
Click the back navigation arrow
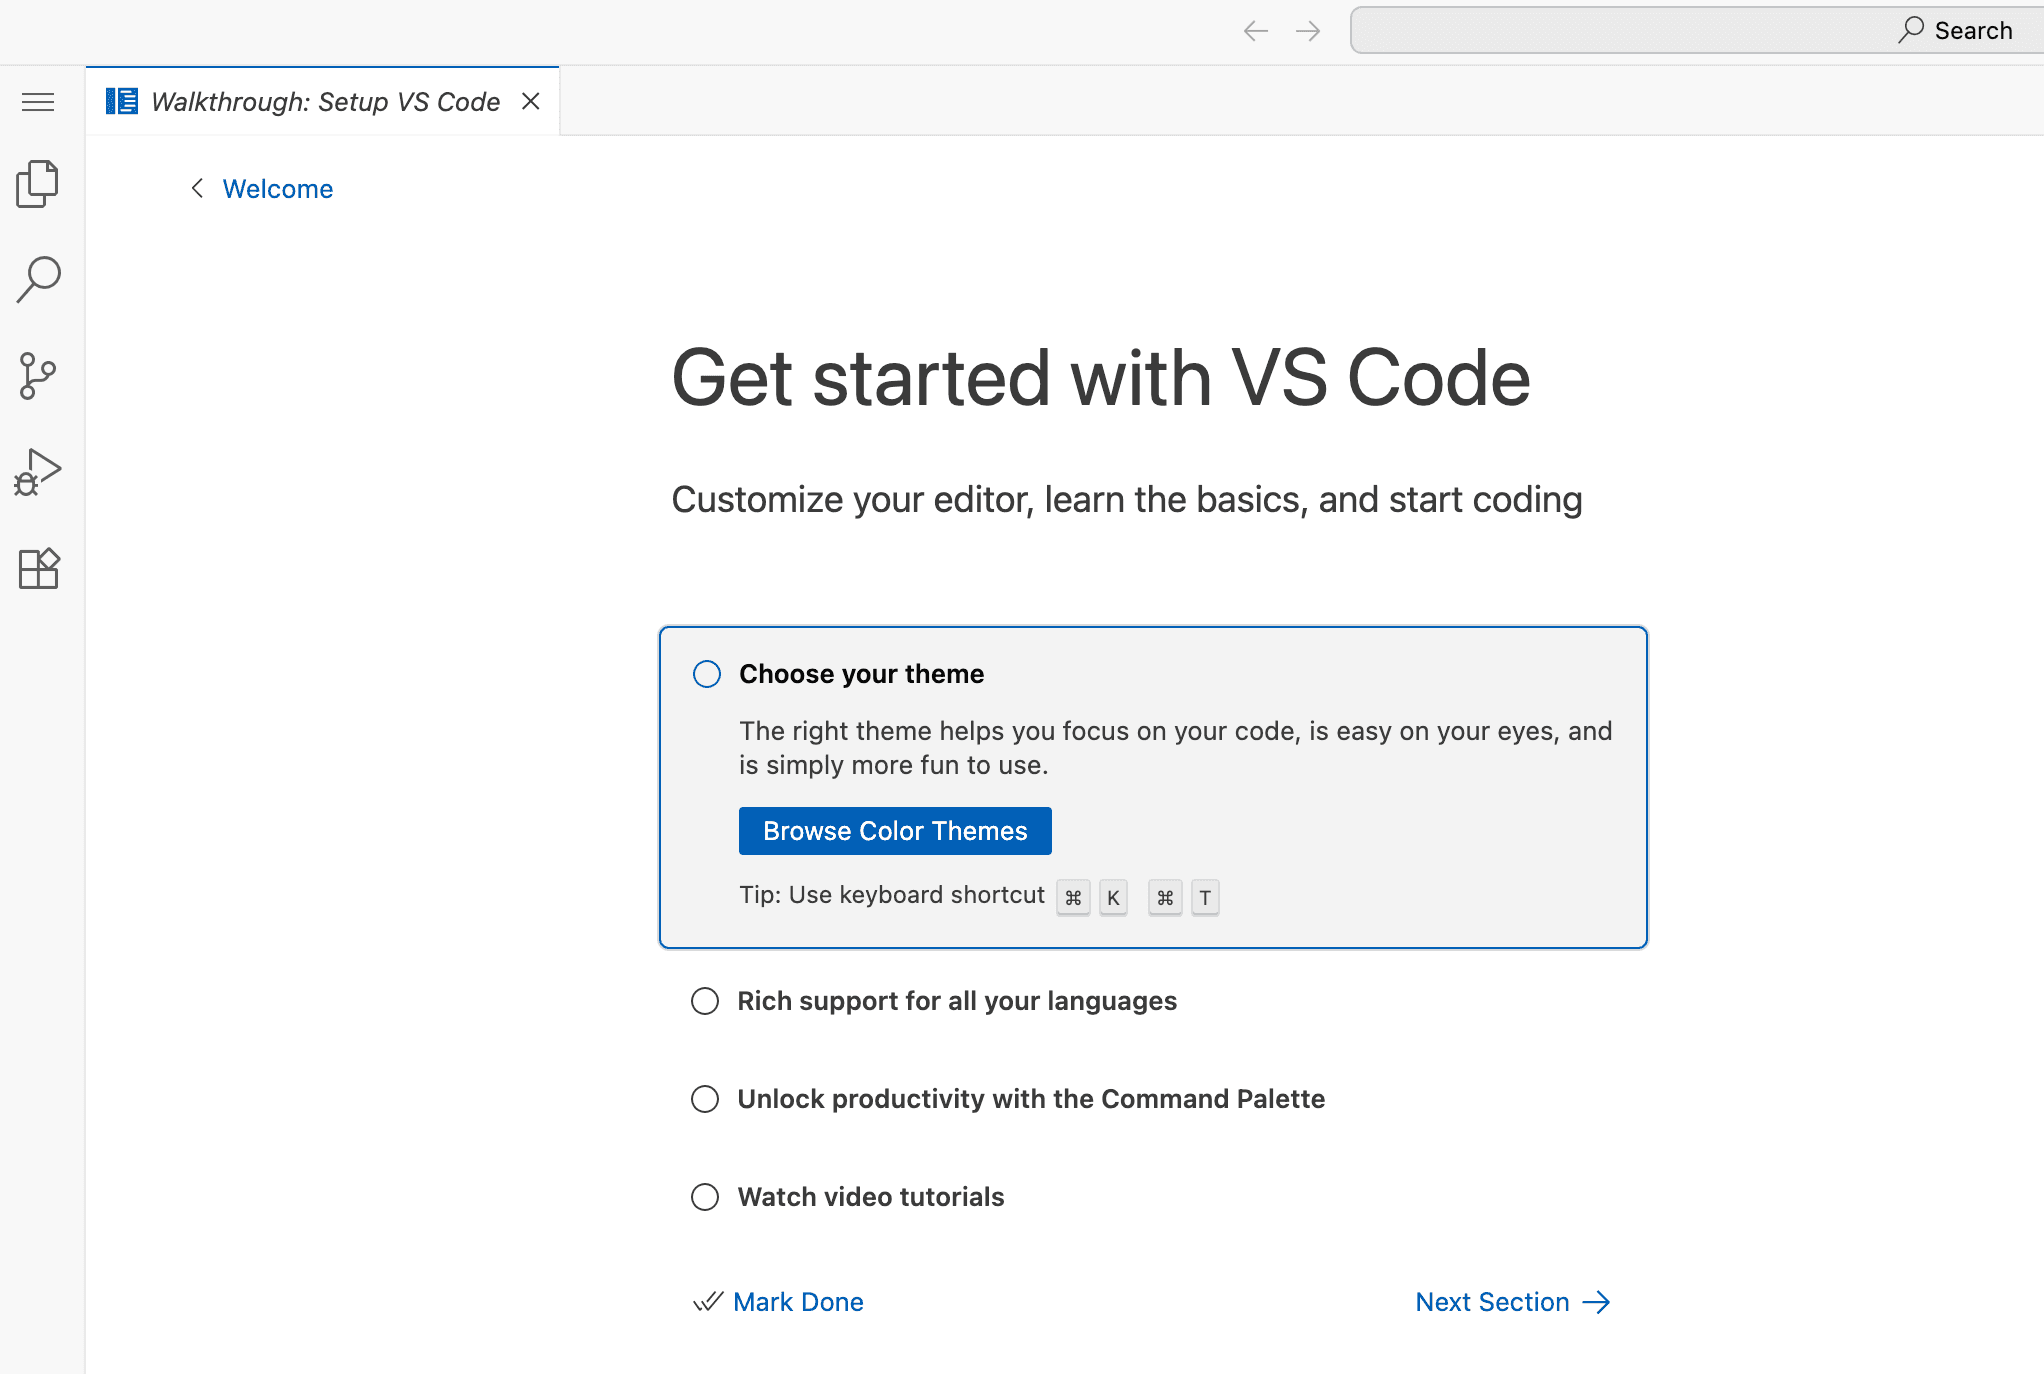(1255, 31)
